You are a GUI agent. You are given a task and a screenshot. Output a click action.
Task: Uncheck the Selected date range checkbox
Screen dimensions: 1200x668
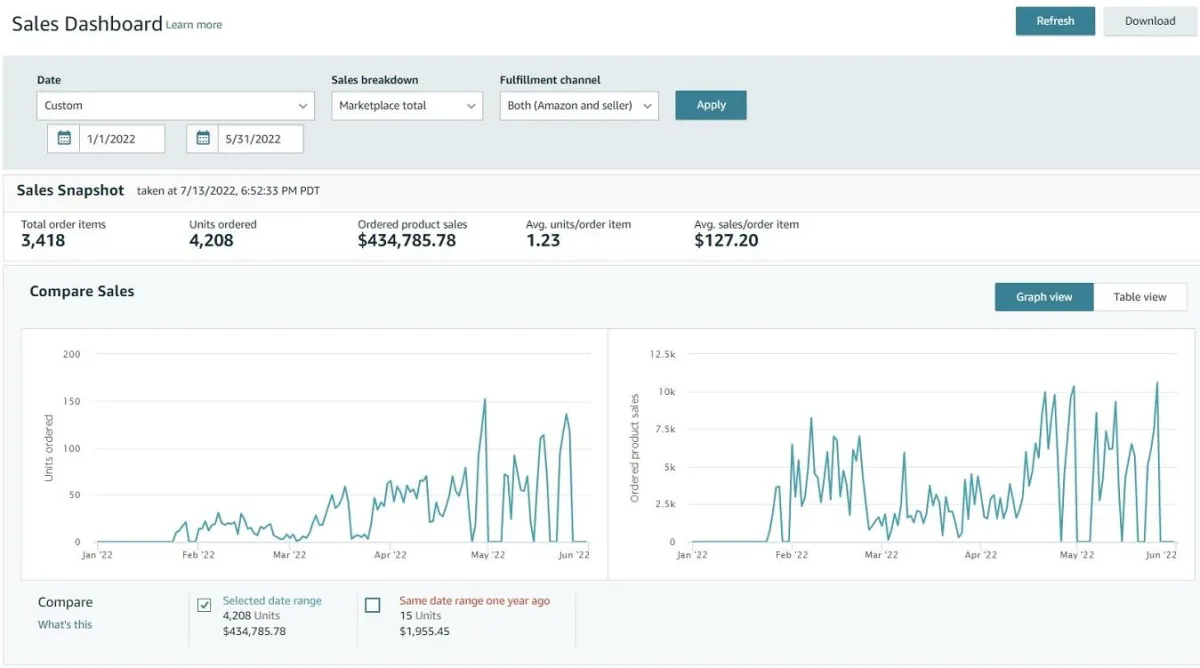tap(204, 605)
